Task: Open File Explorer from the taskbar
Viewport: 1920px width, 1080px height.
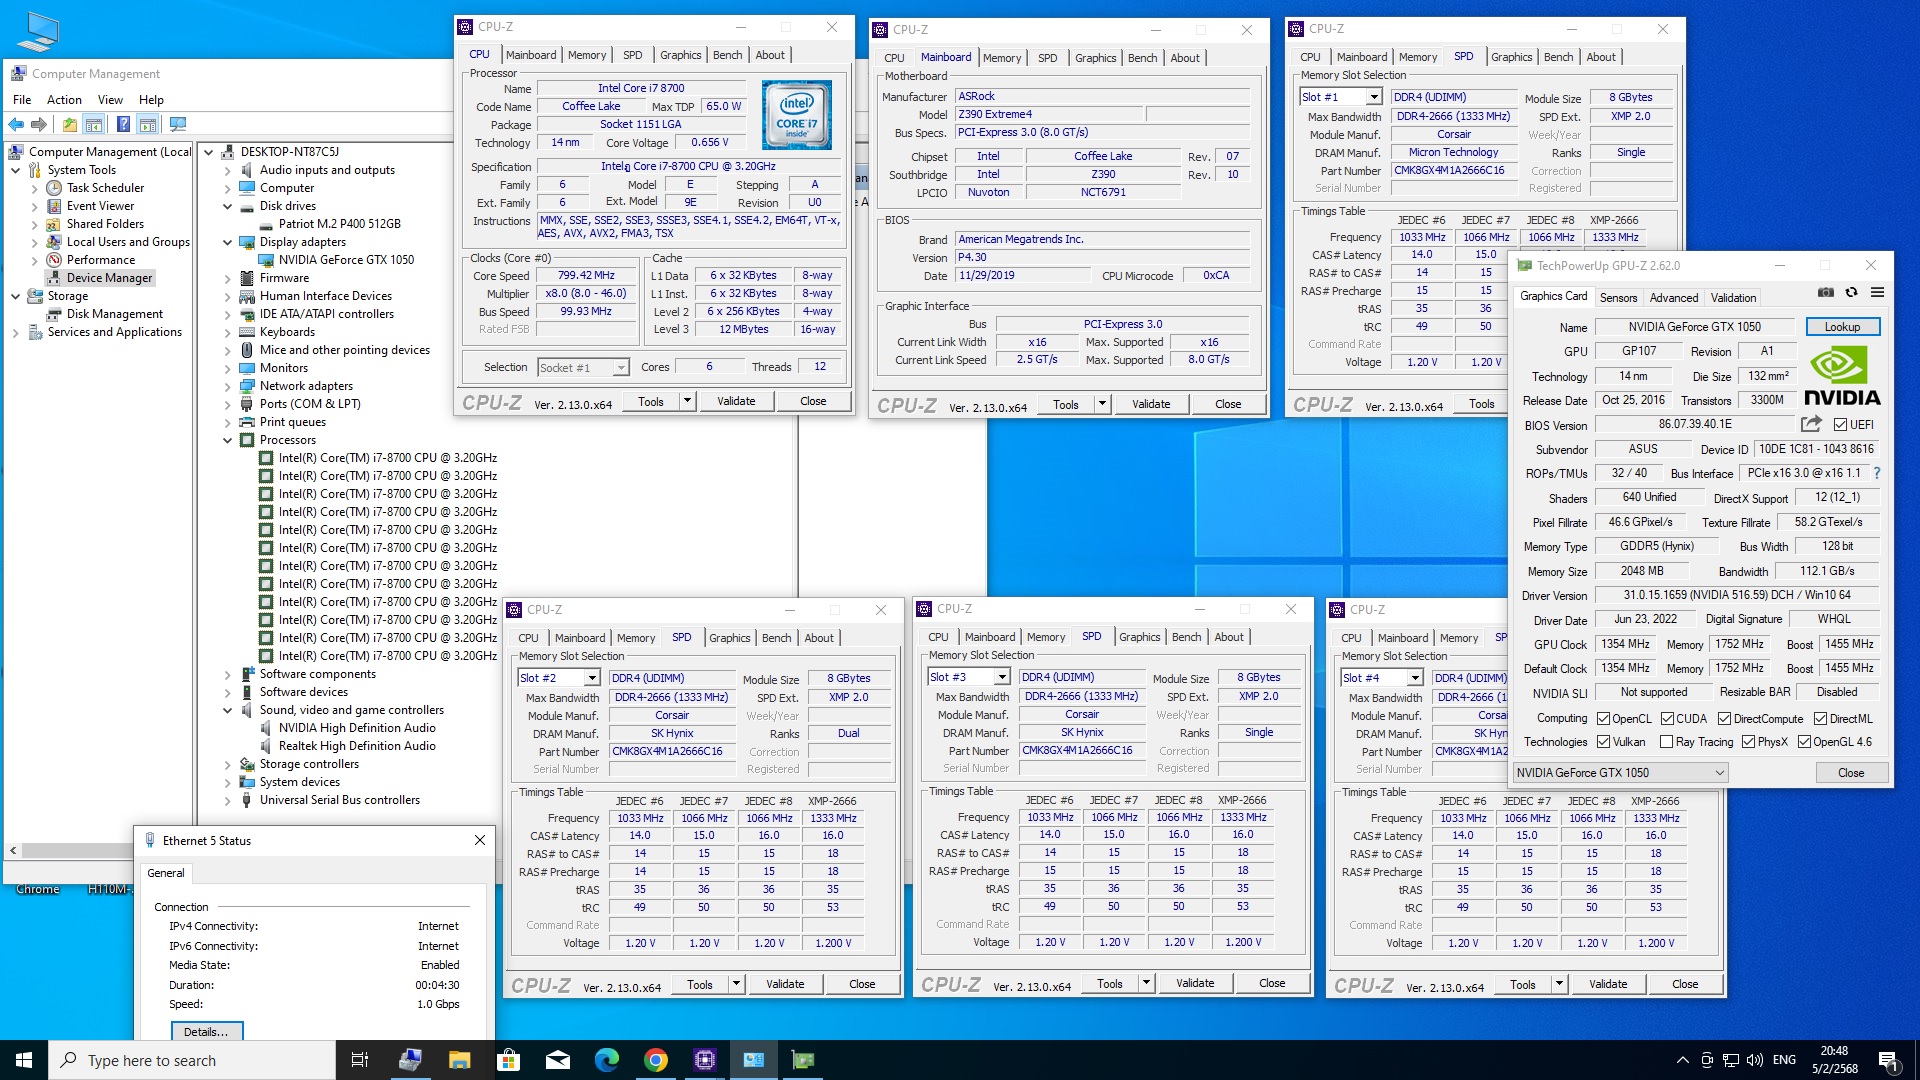Action: (459, 1060)
